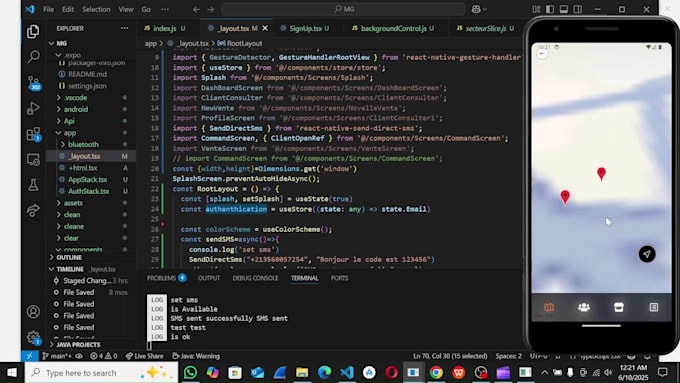Viewport: 680px width, 383px height.
Task: Tap the emulator map tab icon
Action: [x=549, y=307]
